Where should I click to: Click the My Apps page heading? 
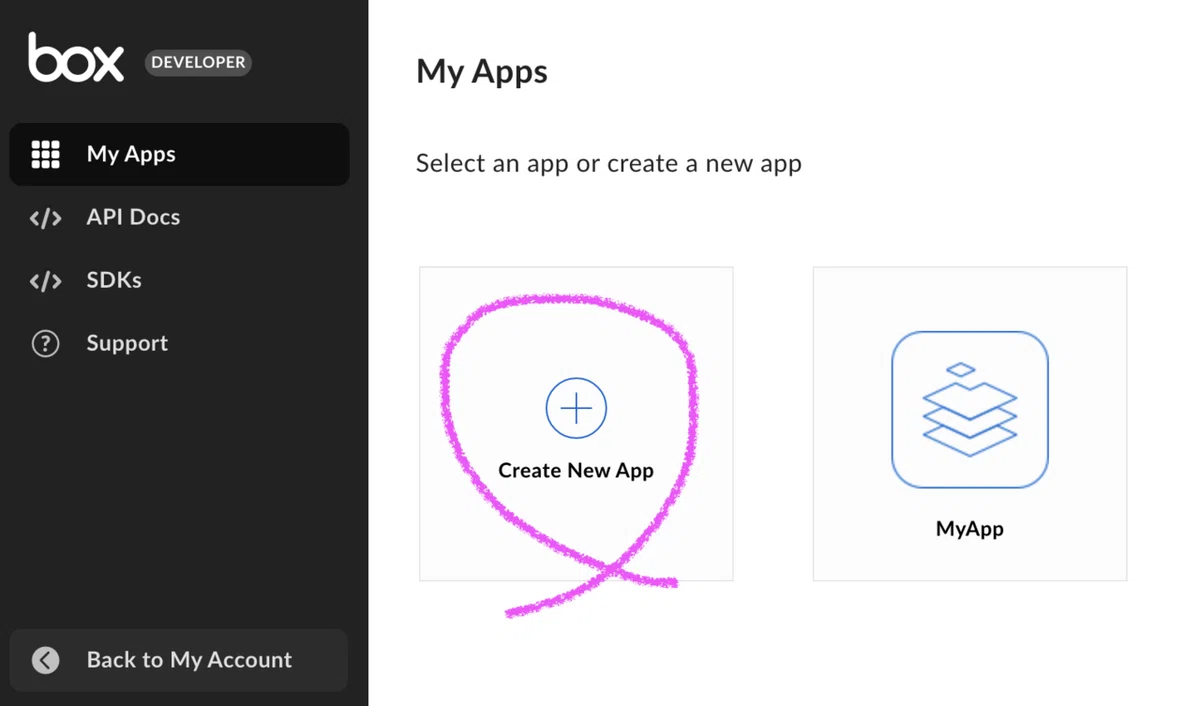[482, 72]
